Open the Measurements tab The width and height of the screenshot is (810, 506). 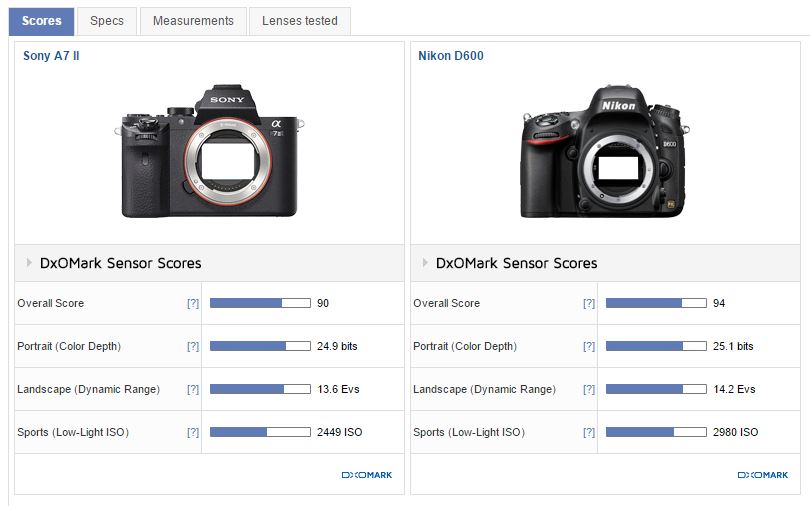pos(193,21)
